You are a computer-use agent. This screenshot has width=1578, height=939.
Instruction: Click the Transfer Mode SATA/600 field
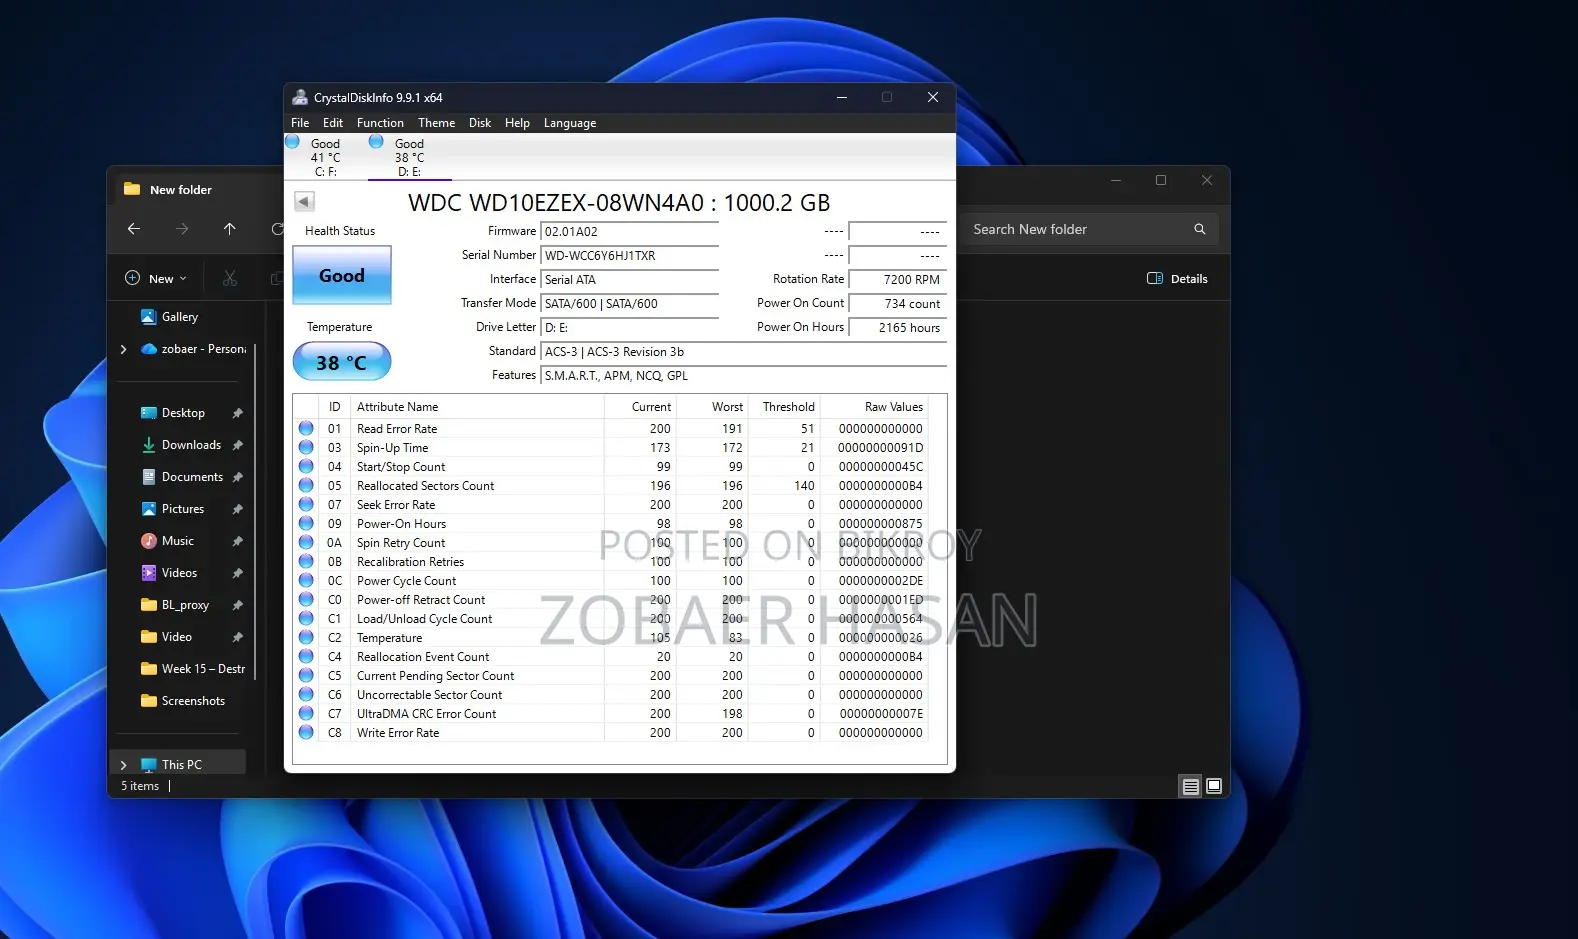(630, 303)
